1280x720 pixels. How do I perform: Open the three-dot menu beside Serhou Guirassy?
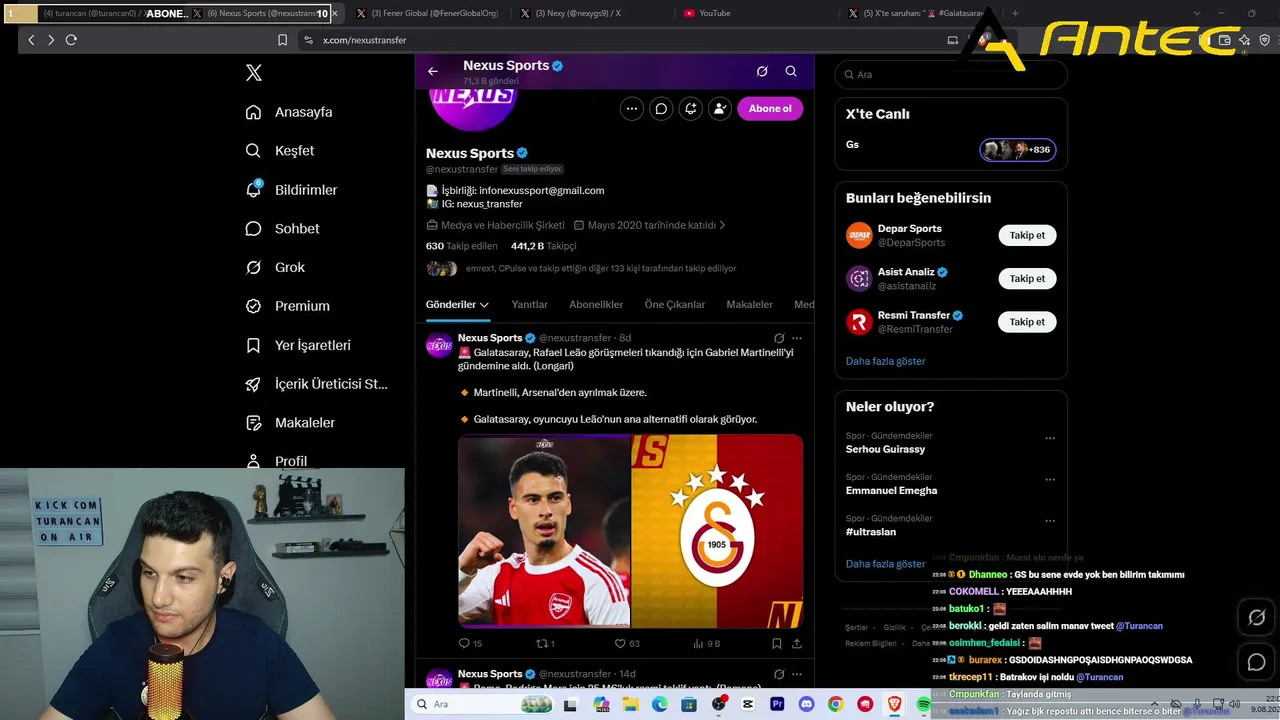(1050, 438)
